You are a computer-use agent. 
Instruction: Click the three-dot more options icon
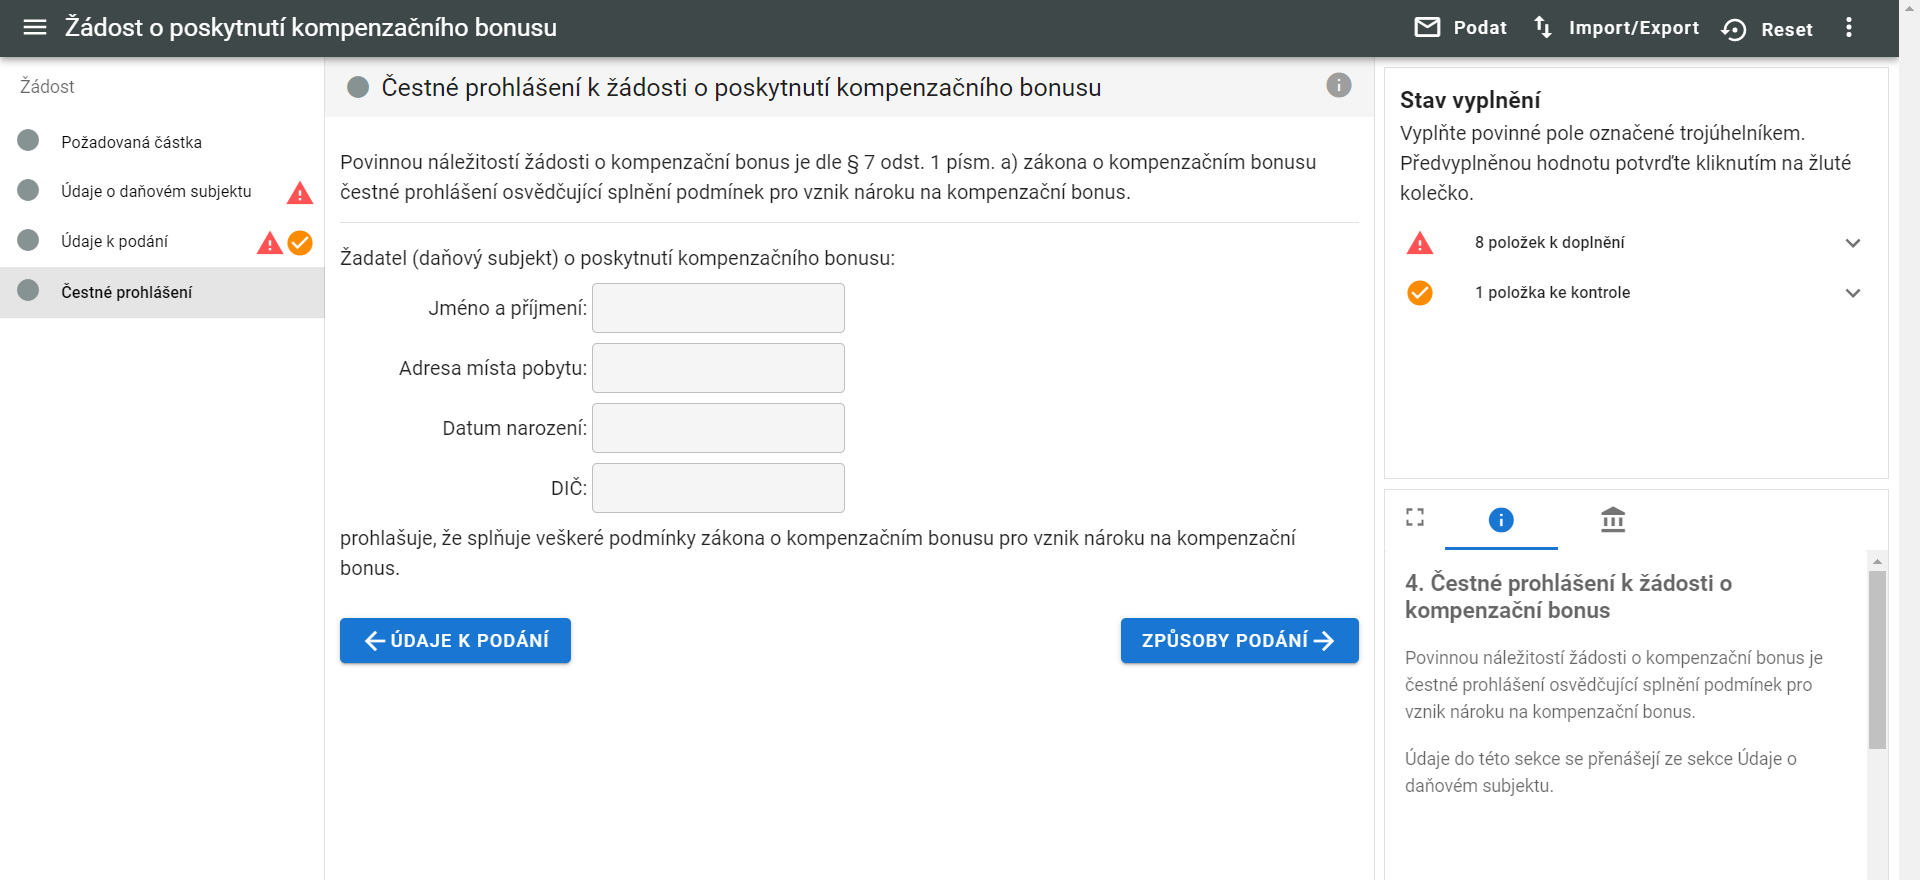tap(1848, 28)
